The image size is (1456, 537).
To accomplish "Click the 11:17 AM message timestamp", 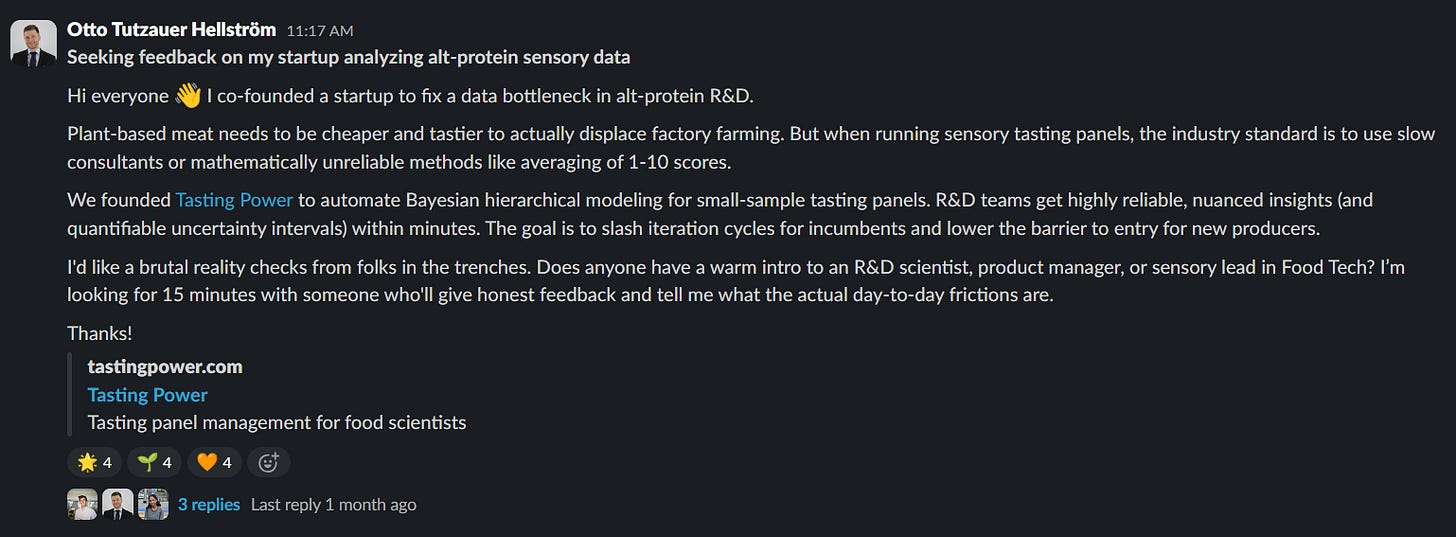I will tap(320, 31).
